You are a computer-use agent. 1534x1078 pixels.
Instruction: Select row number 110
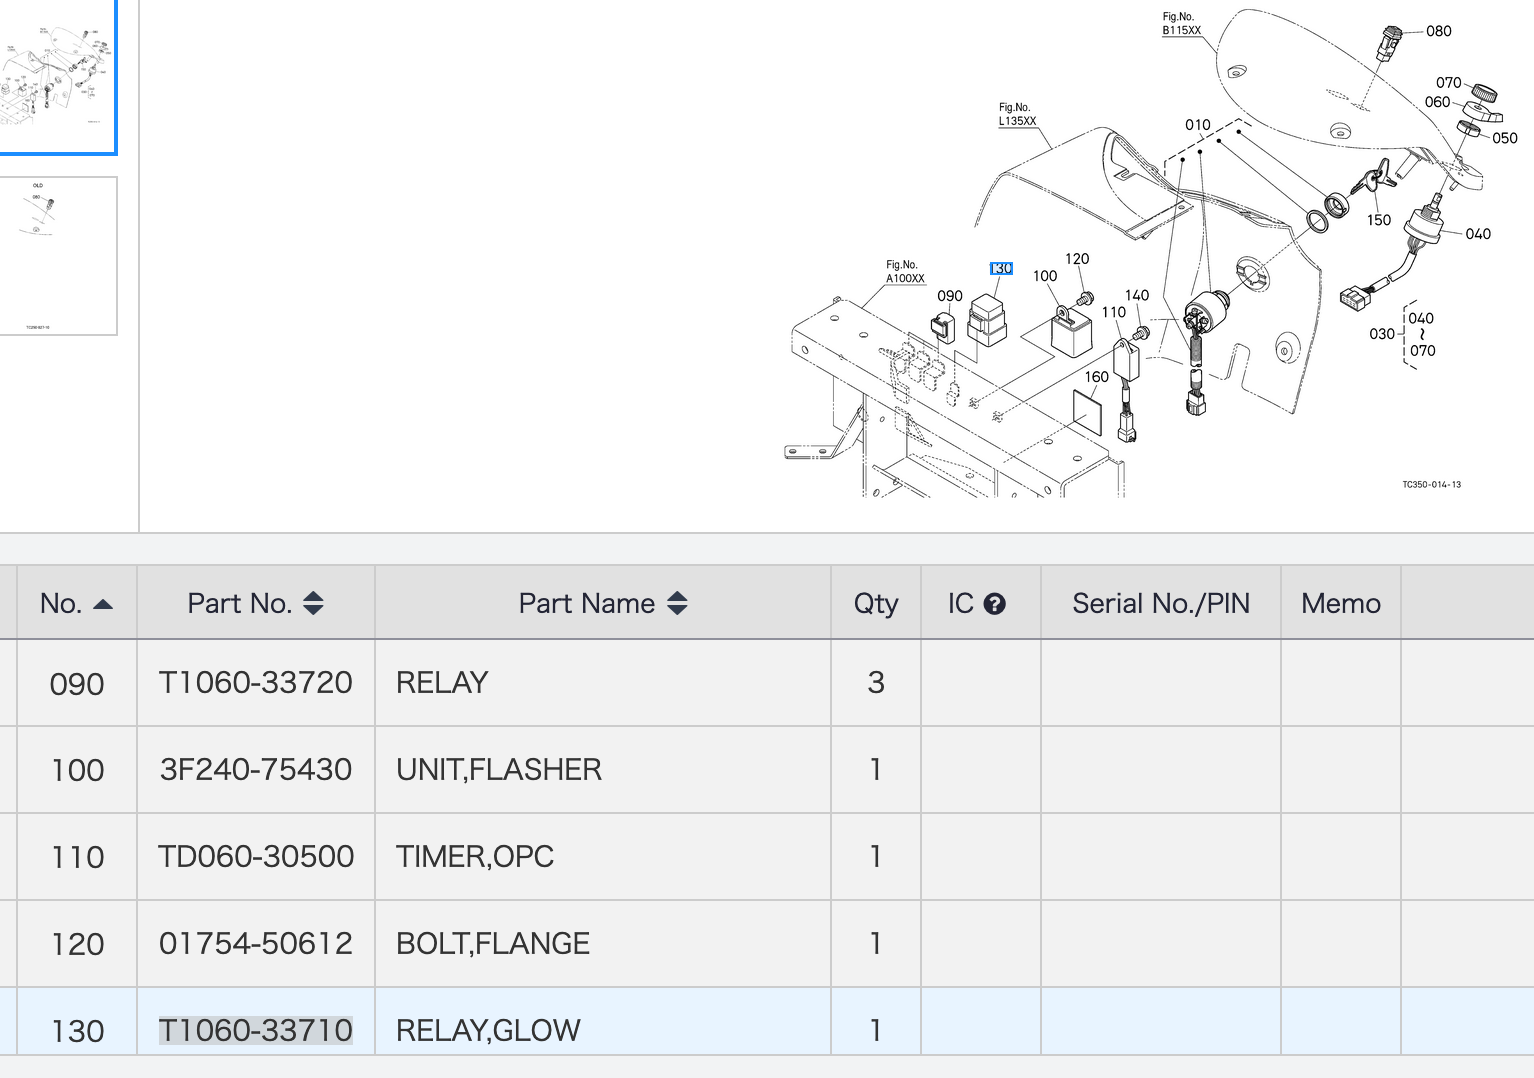77,858
